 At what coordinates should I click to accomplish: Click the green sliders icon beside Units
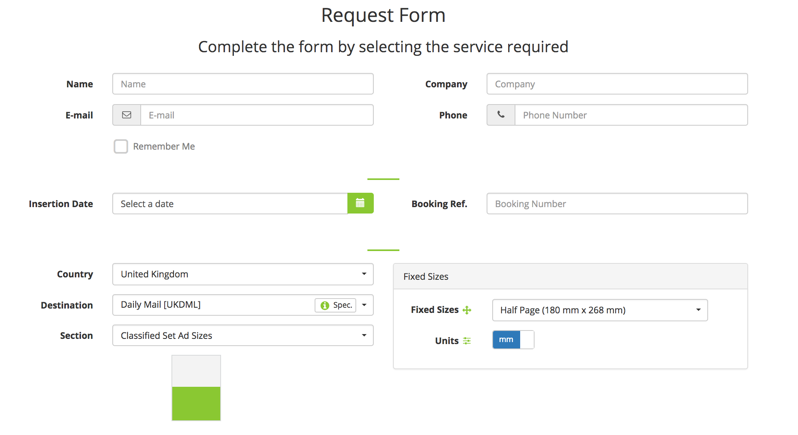coord(467,341)
